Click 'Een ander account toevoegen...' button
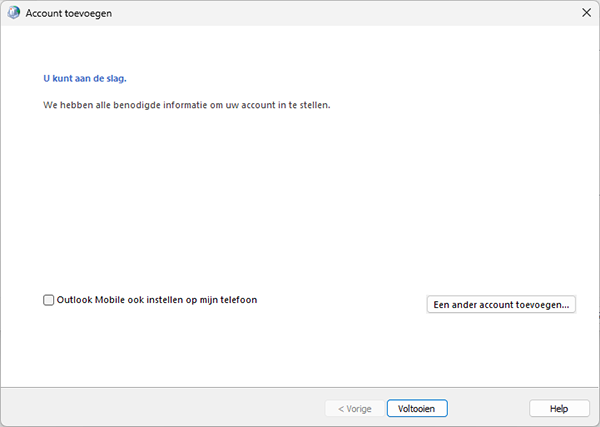This screenshot has width=600, height=427. (x=501, y=305)
